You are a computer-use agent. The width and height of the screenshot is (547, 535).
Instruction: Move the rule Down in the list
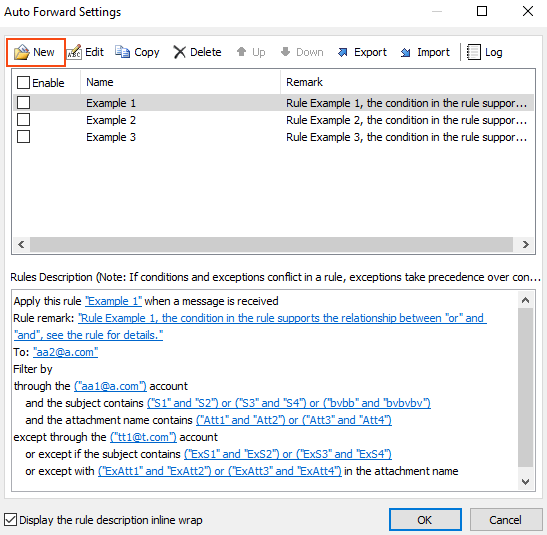[302, 52]
